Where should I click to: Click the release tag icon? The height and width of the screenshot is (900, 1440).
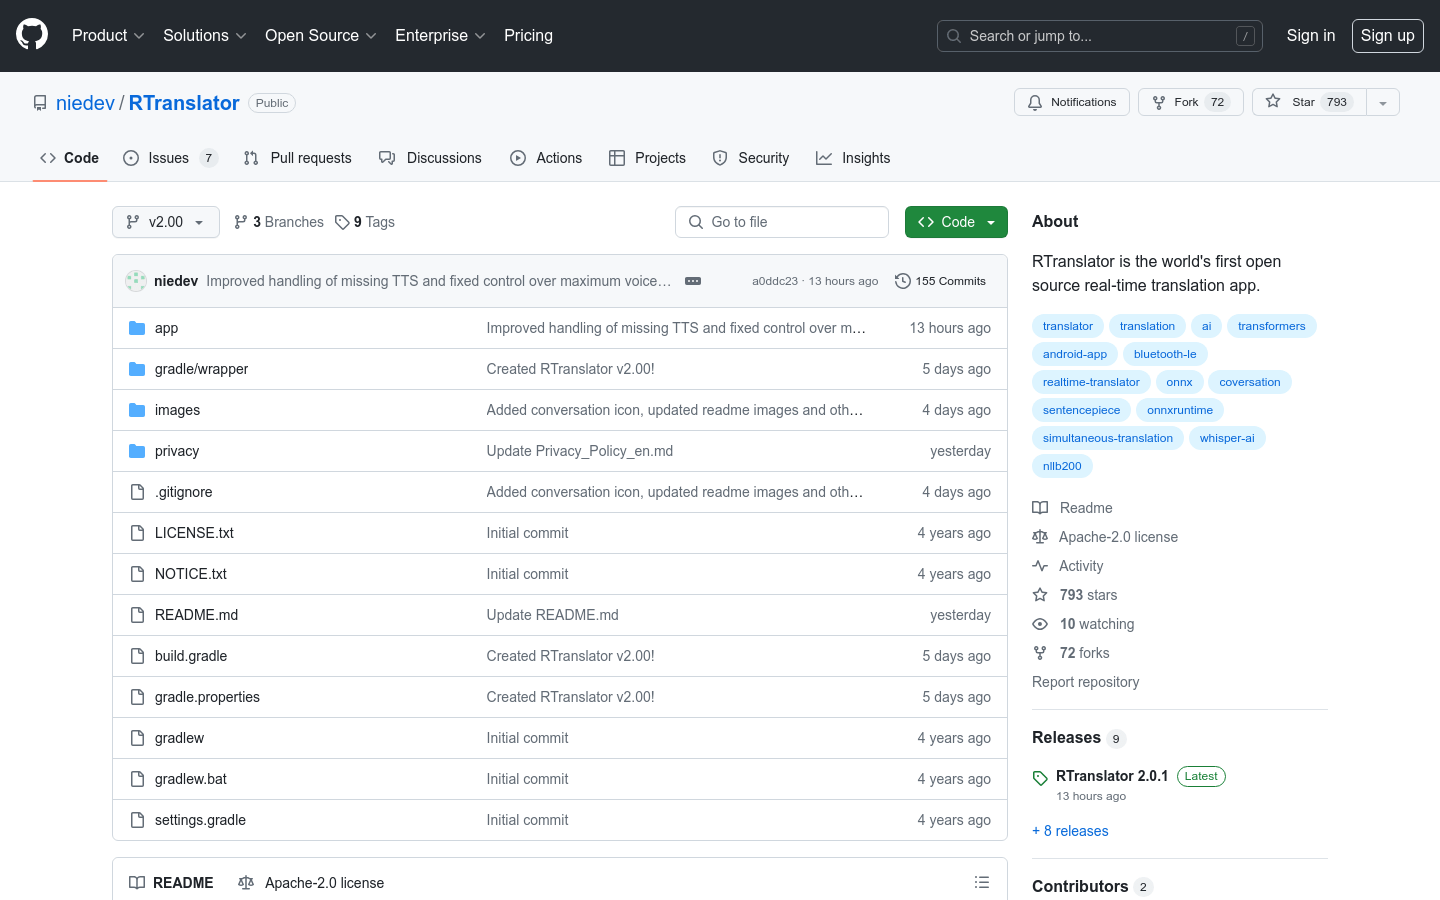[x=1040, y=777]
